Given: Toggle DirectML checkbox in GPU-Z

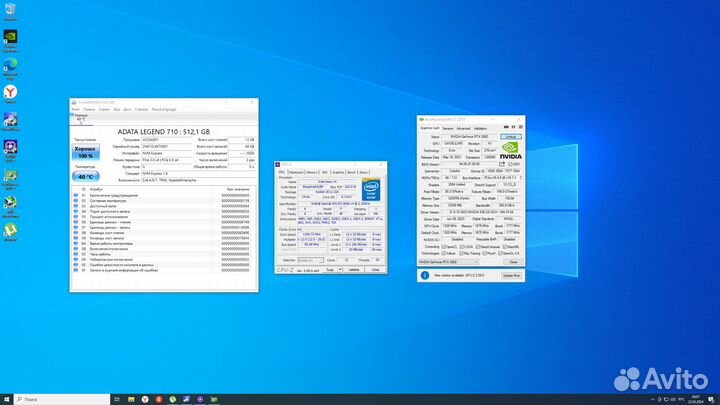Looking at the screenshot, I should pos(505,247).
